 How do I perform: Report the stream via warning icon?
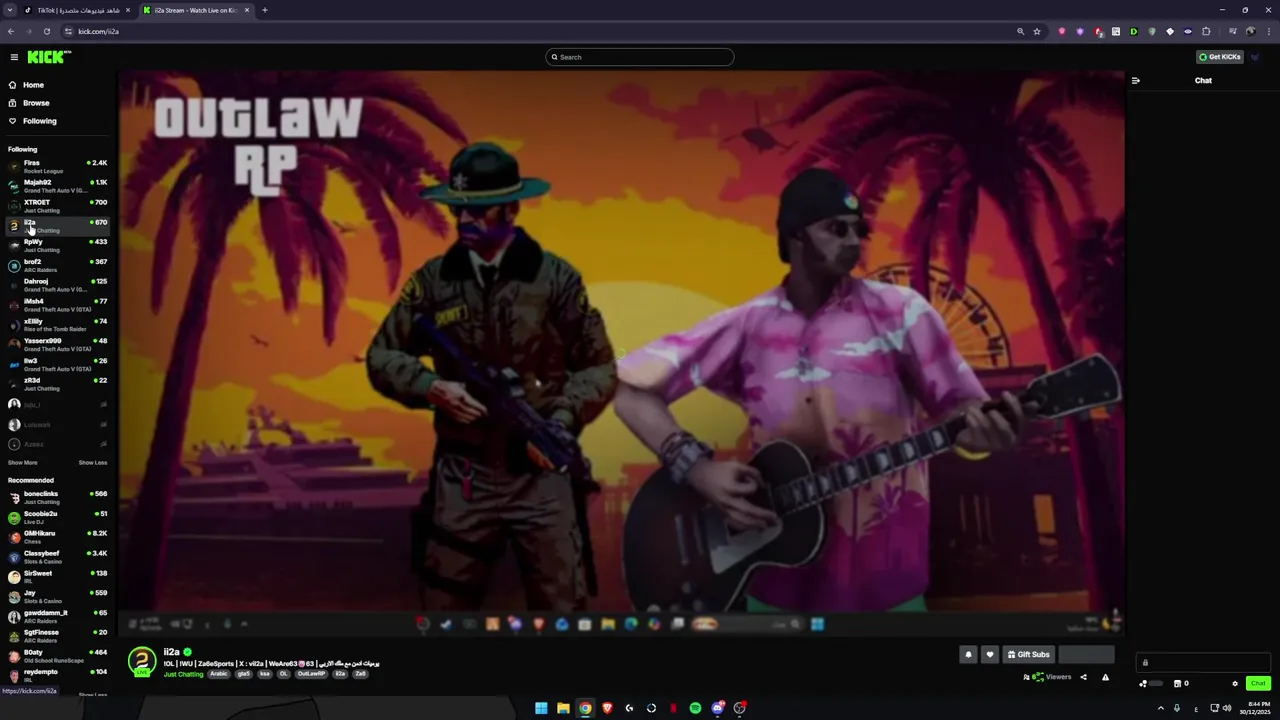tap(1105, 677)
